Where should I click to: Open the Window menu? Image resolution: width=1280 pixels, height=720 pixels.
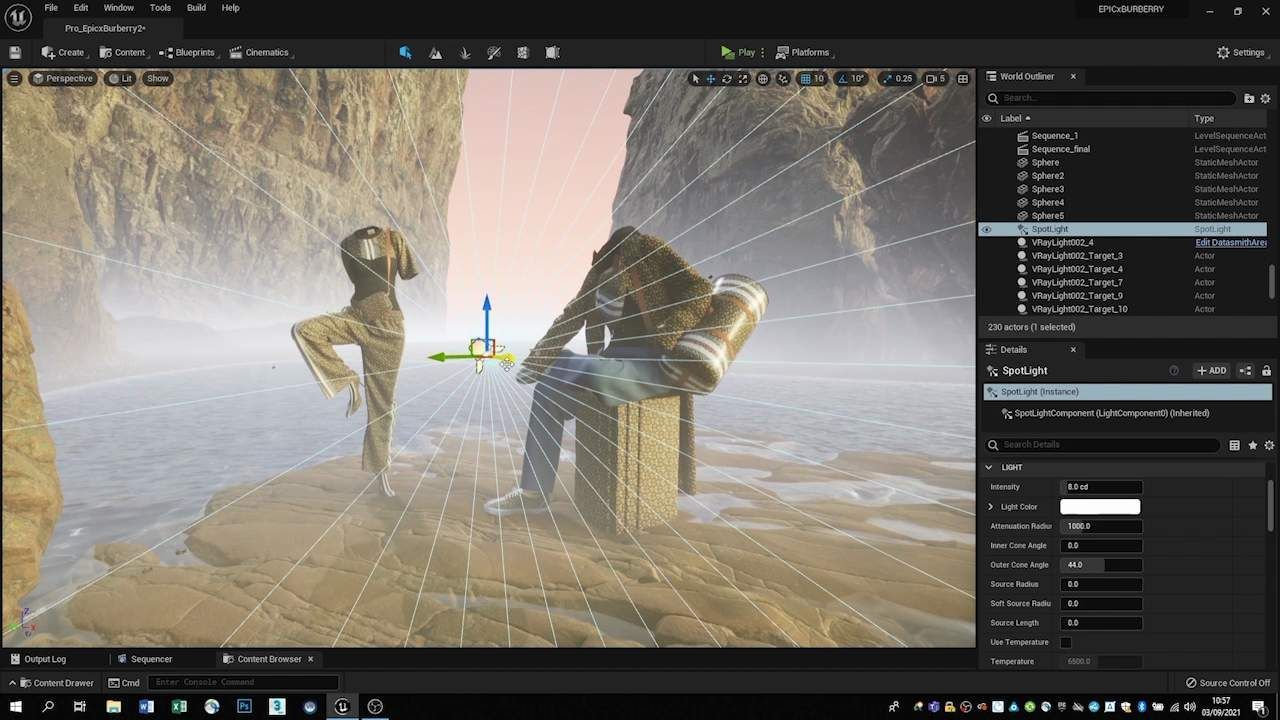pyautogui.click(x=118, y=8)
